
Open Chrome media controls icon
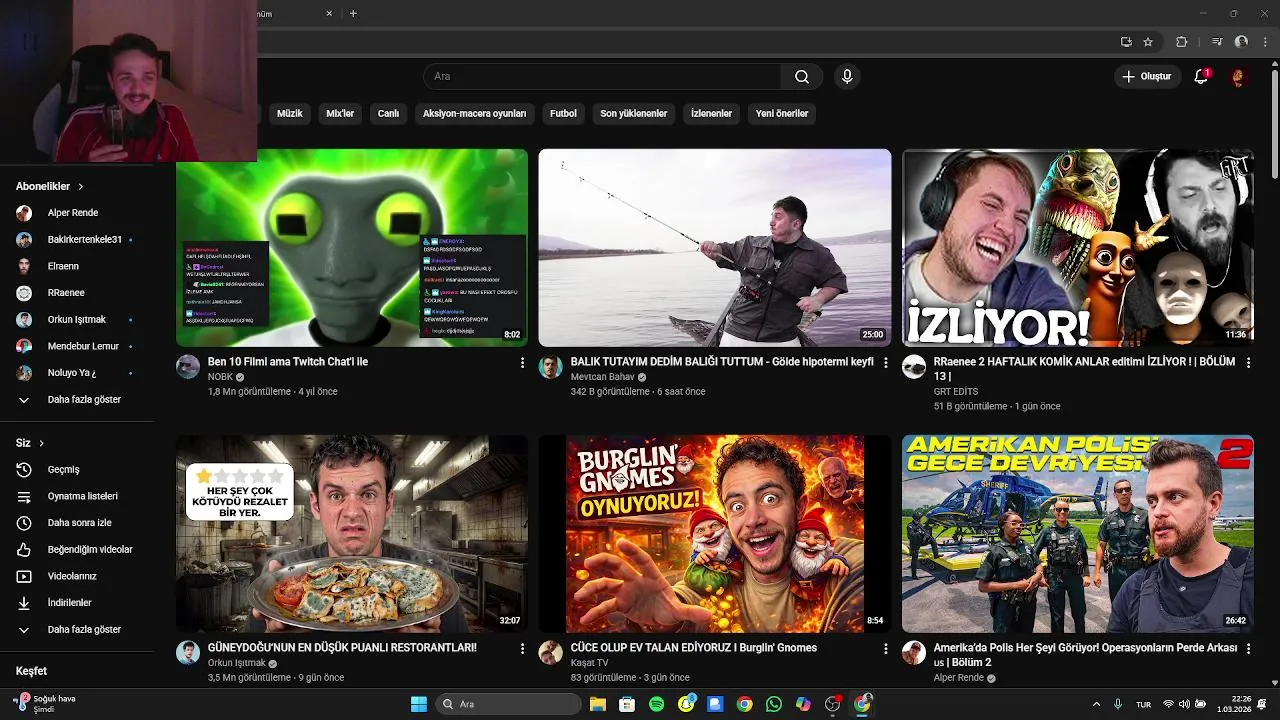[x=1217, y=42]
